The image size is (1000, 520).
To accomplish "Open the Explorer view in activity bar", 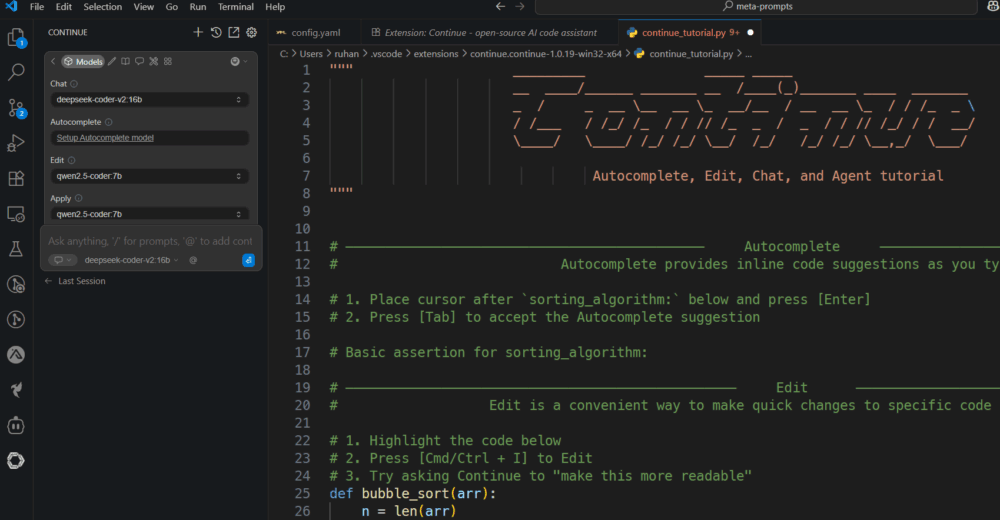I will click(16, 38).
